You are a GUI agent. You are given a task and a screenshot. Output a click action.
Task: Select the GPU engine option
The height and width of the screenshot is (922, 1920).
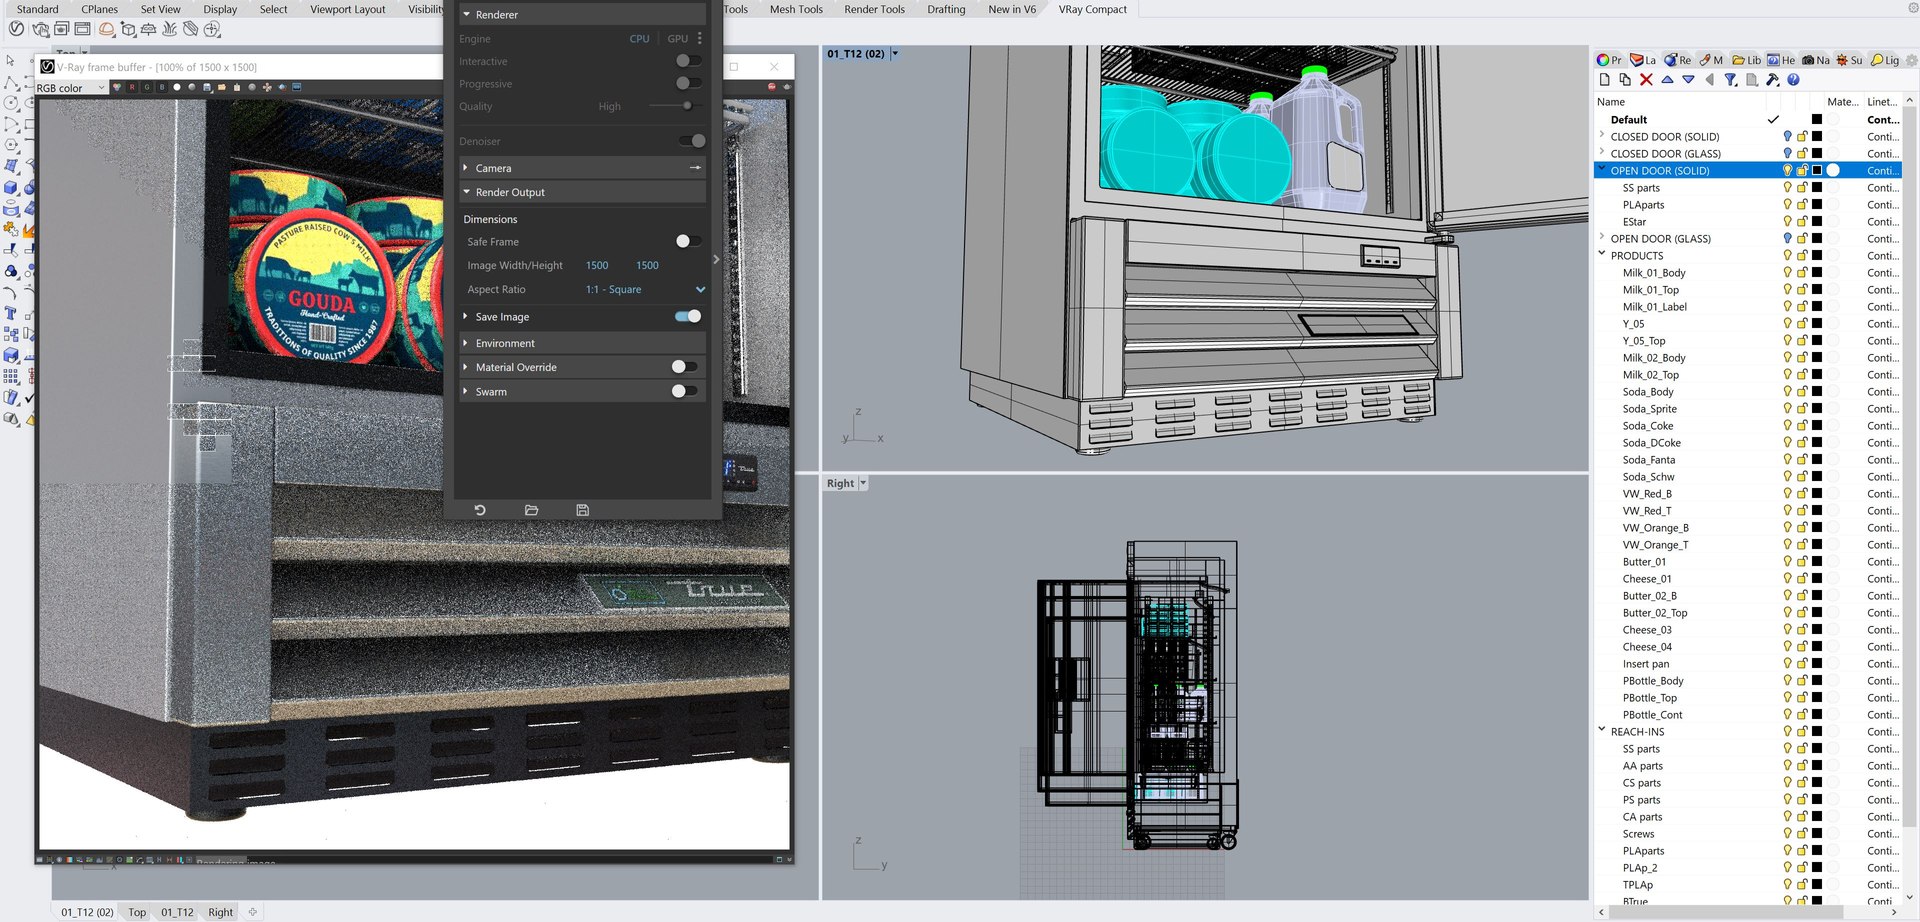pos(678,38)
